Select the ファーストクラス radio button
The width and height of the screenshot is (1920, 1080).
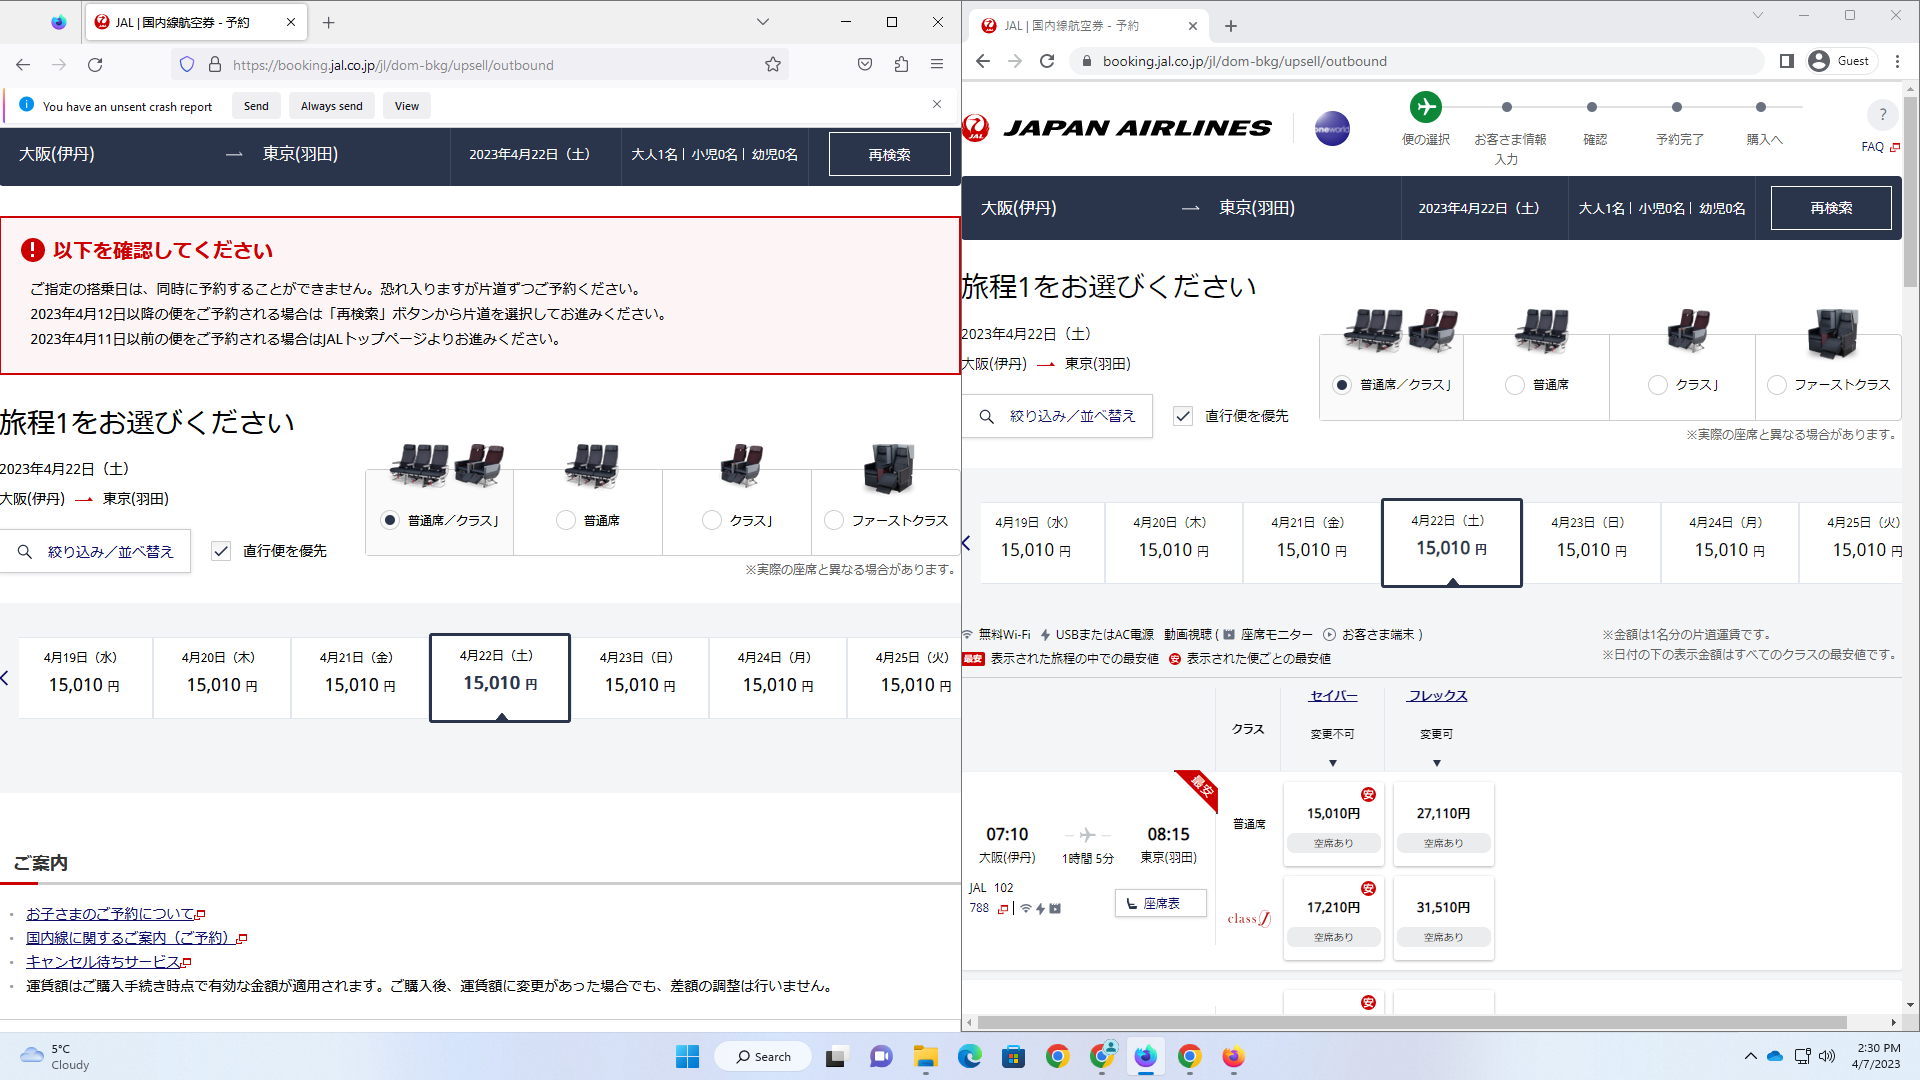[x=1777, y=384]
